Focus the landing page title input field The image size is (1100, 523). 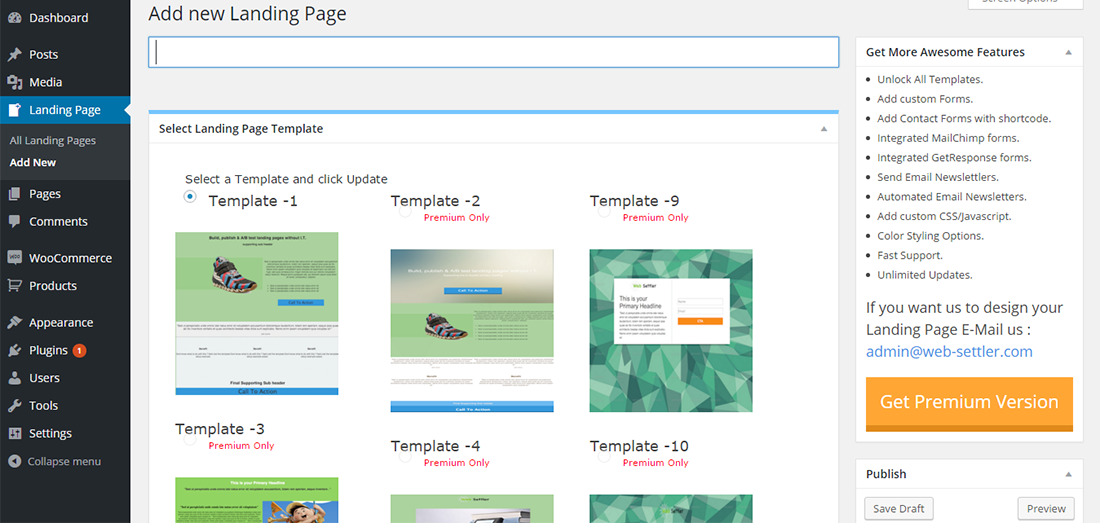coord(493,53)
